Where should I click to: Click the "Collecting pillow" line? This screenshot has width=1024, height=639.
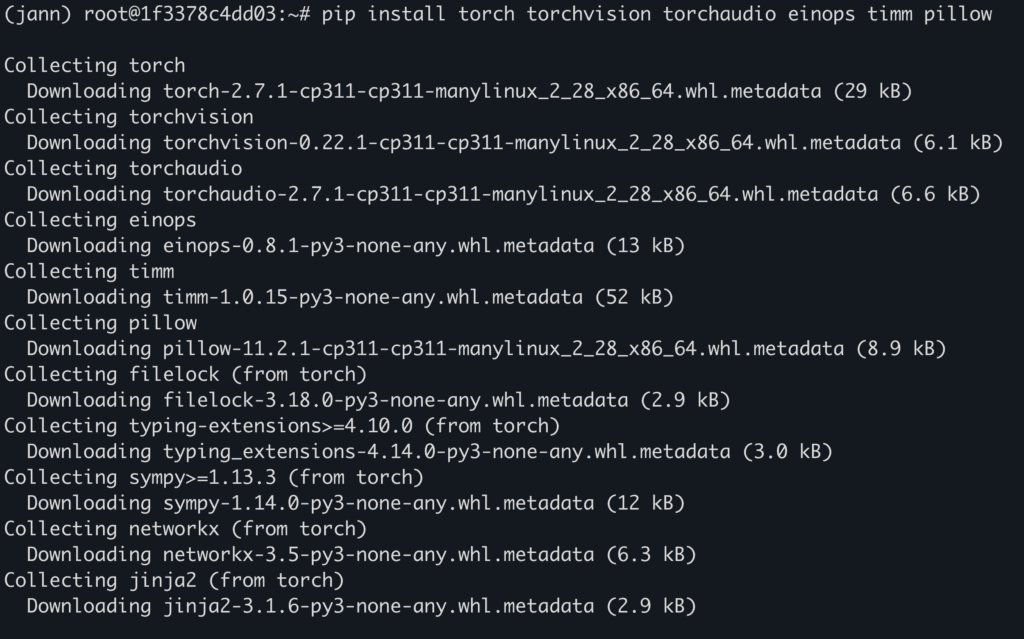tap(100, 323)
